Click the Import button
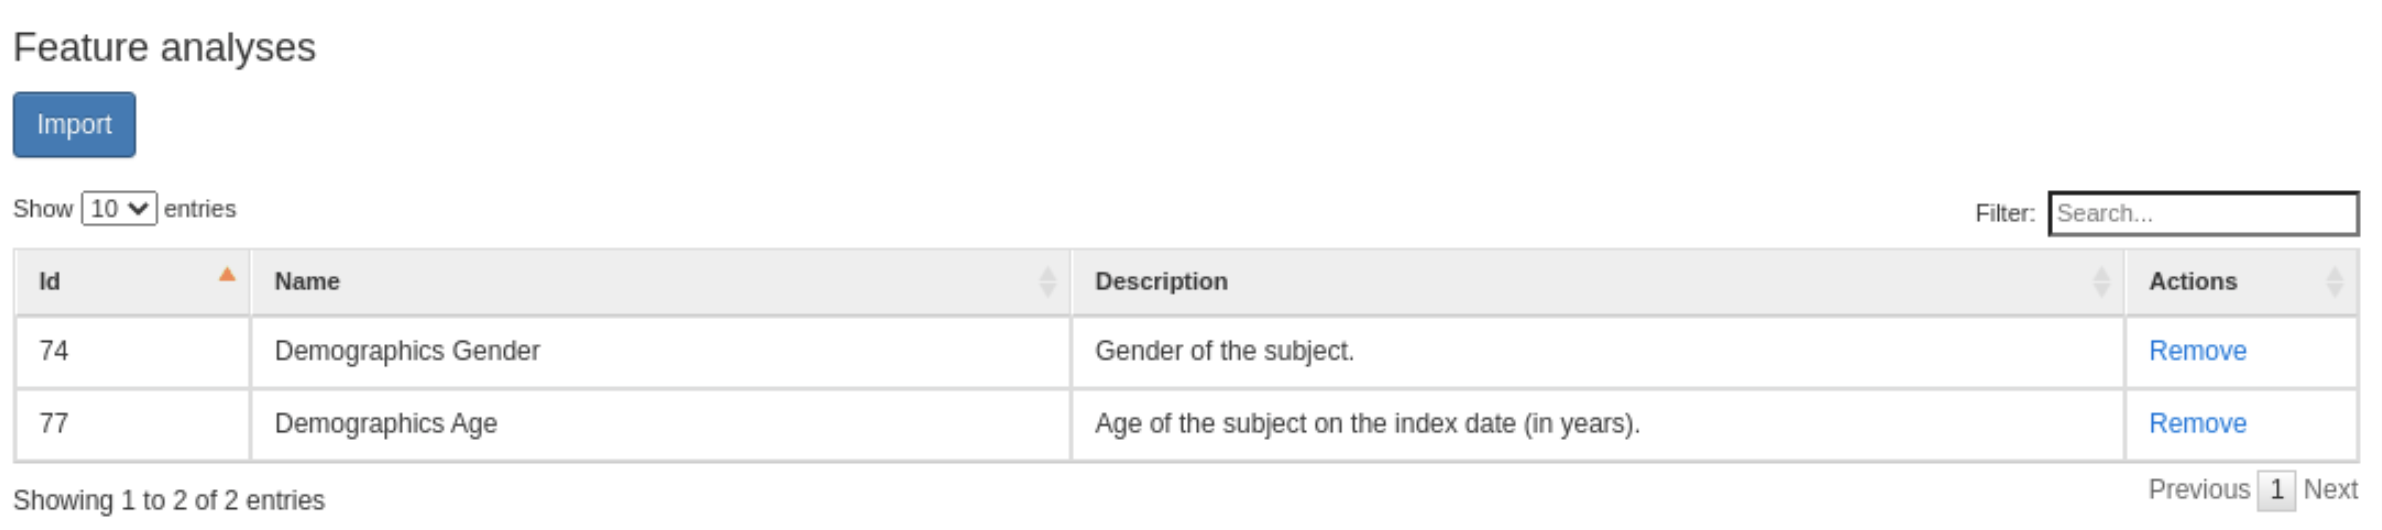This screenshot has width=2382, height=530. (x=74, y=125)
